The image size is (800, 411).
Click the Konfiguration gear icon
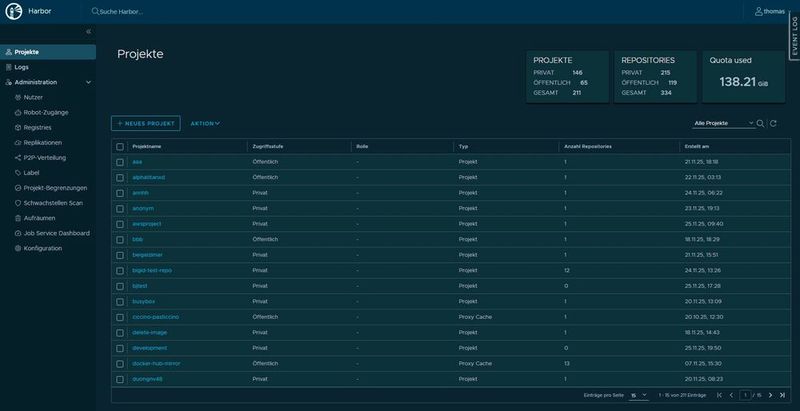[18, 248]
